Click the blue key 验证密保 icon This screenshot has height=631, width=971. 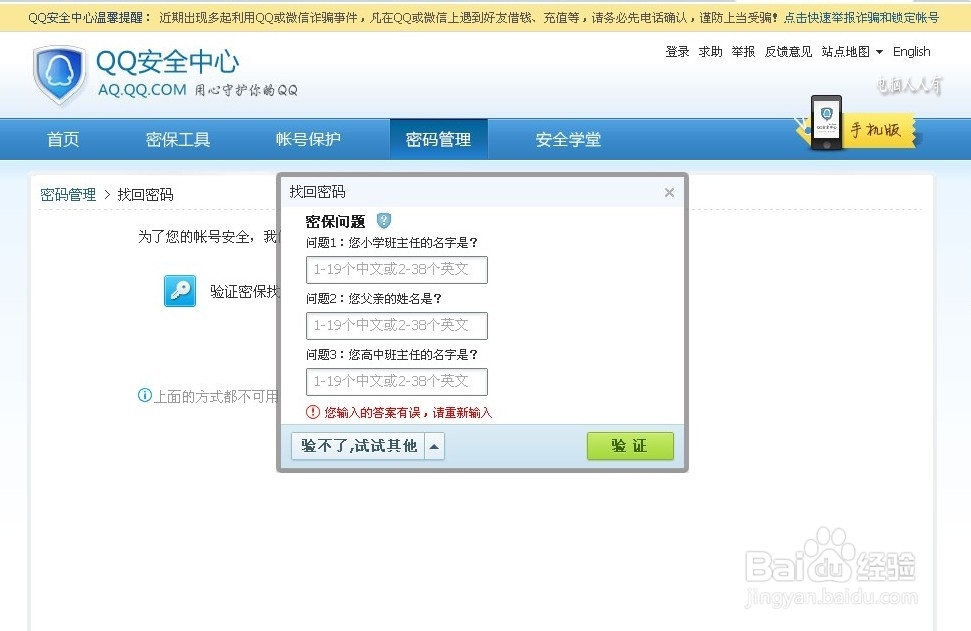pos(180,291)
